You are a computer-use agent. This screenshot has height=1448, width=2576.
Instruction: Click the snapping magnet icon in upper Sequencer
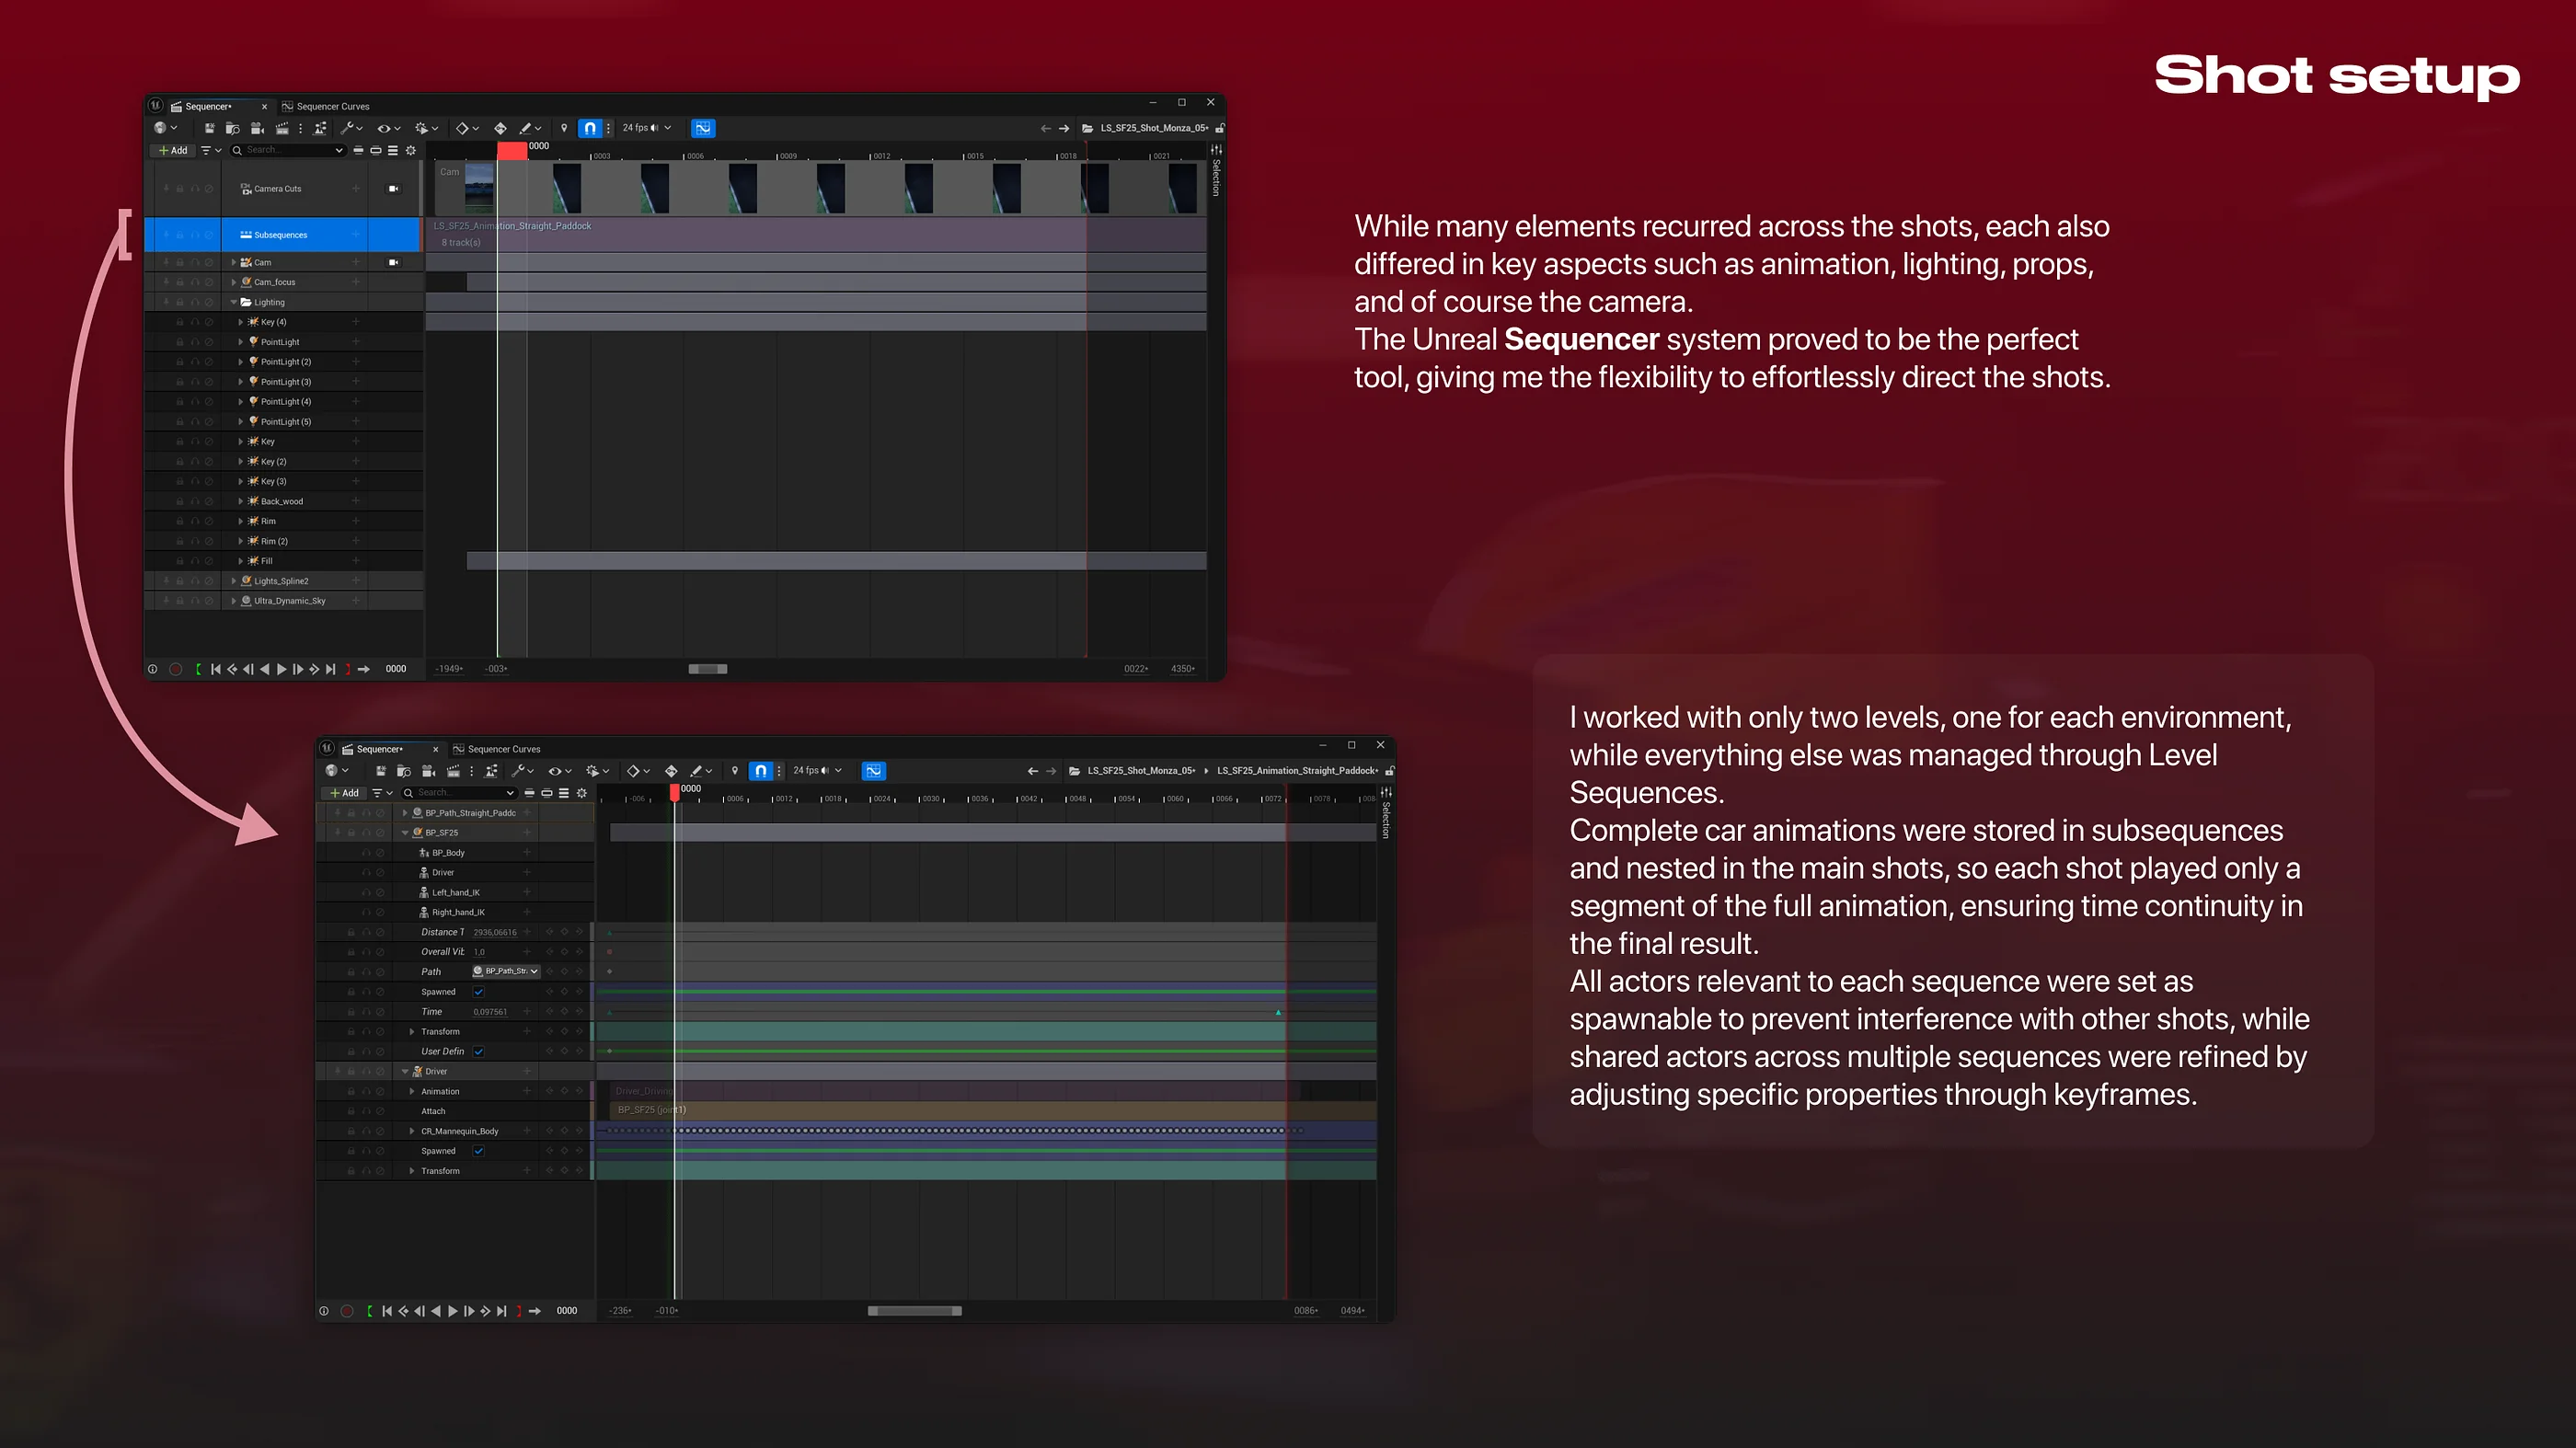(x=590, y=128)
